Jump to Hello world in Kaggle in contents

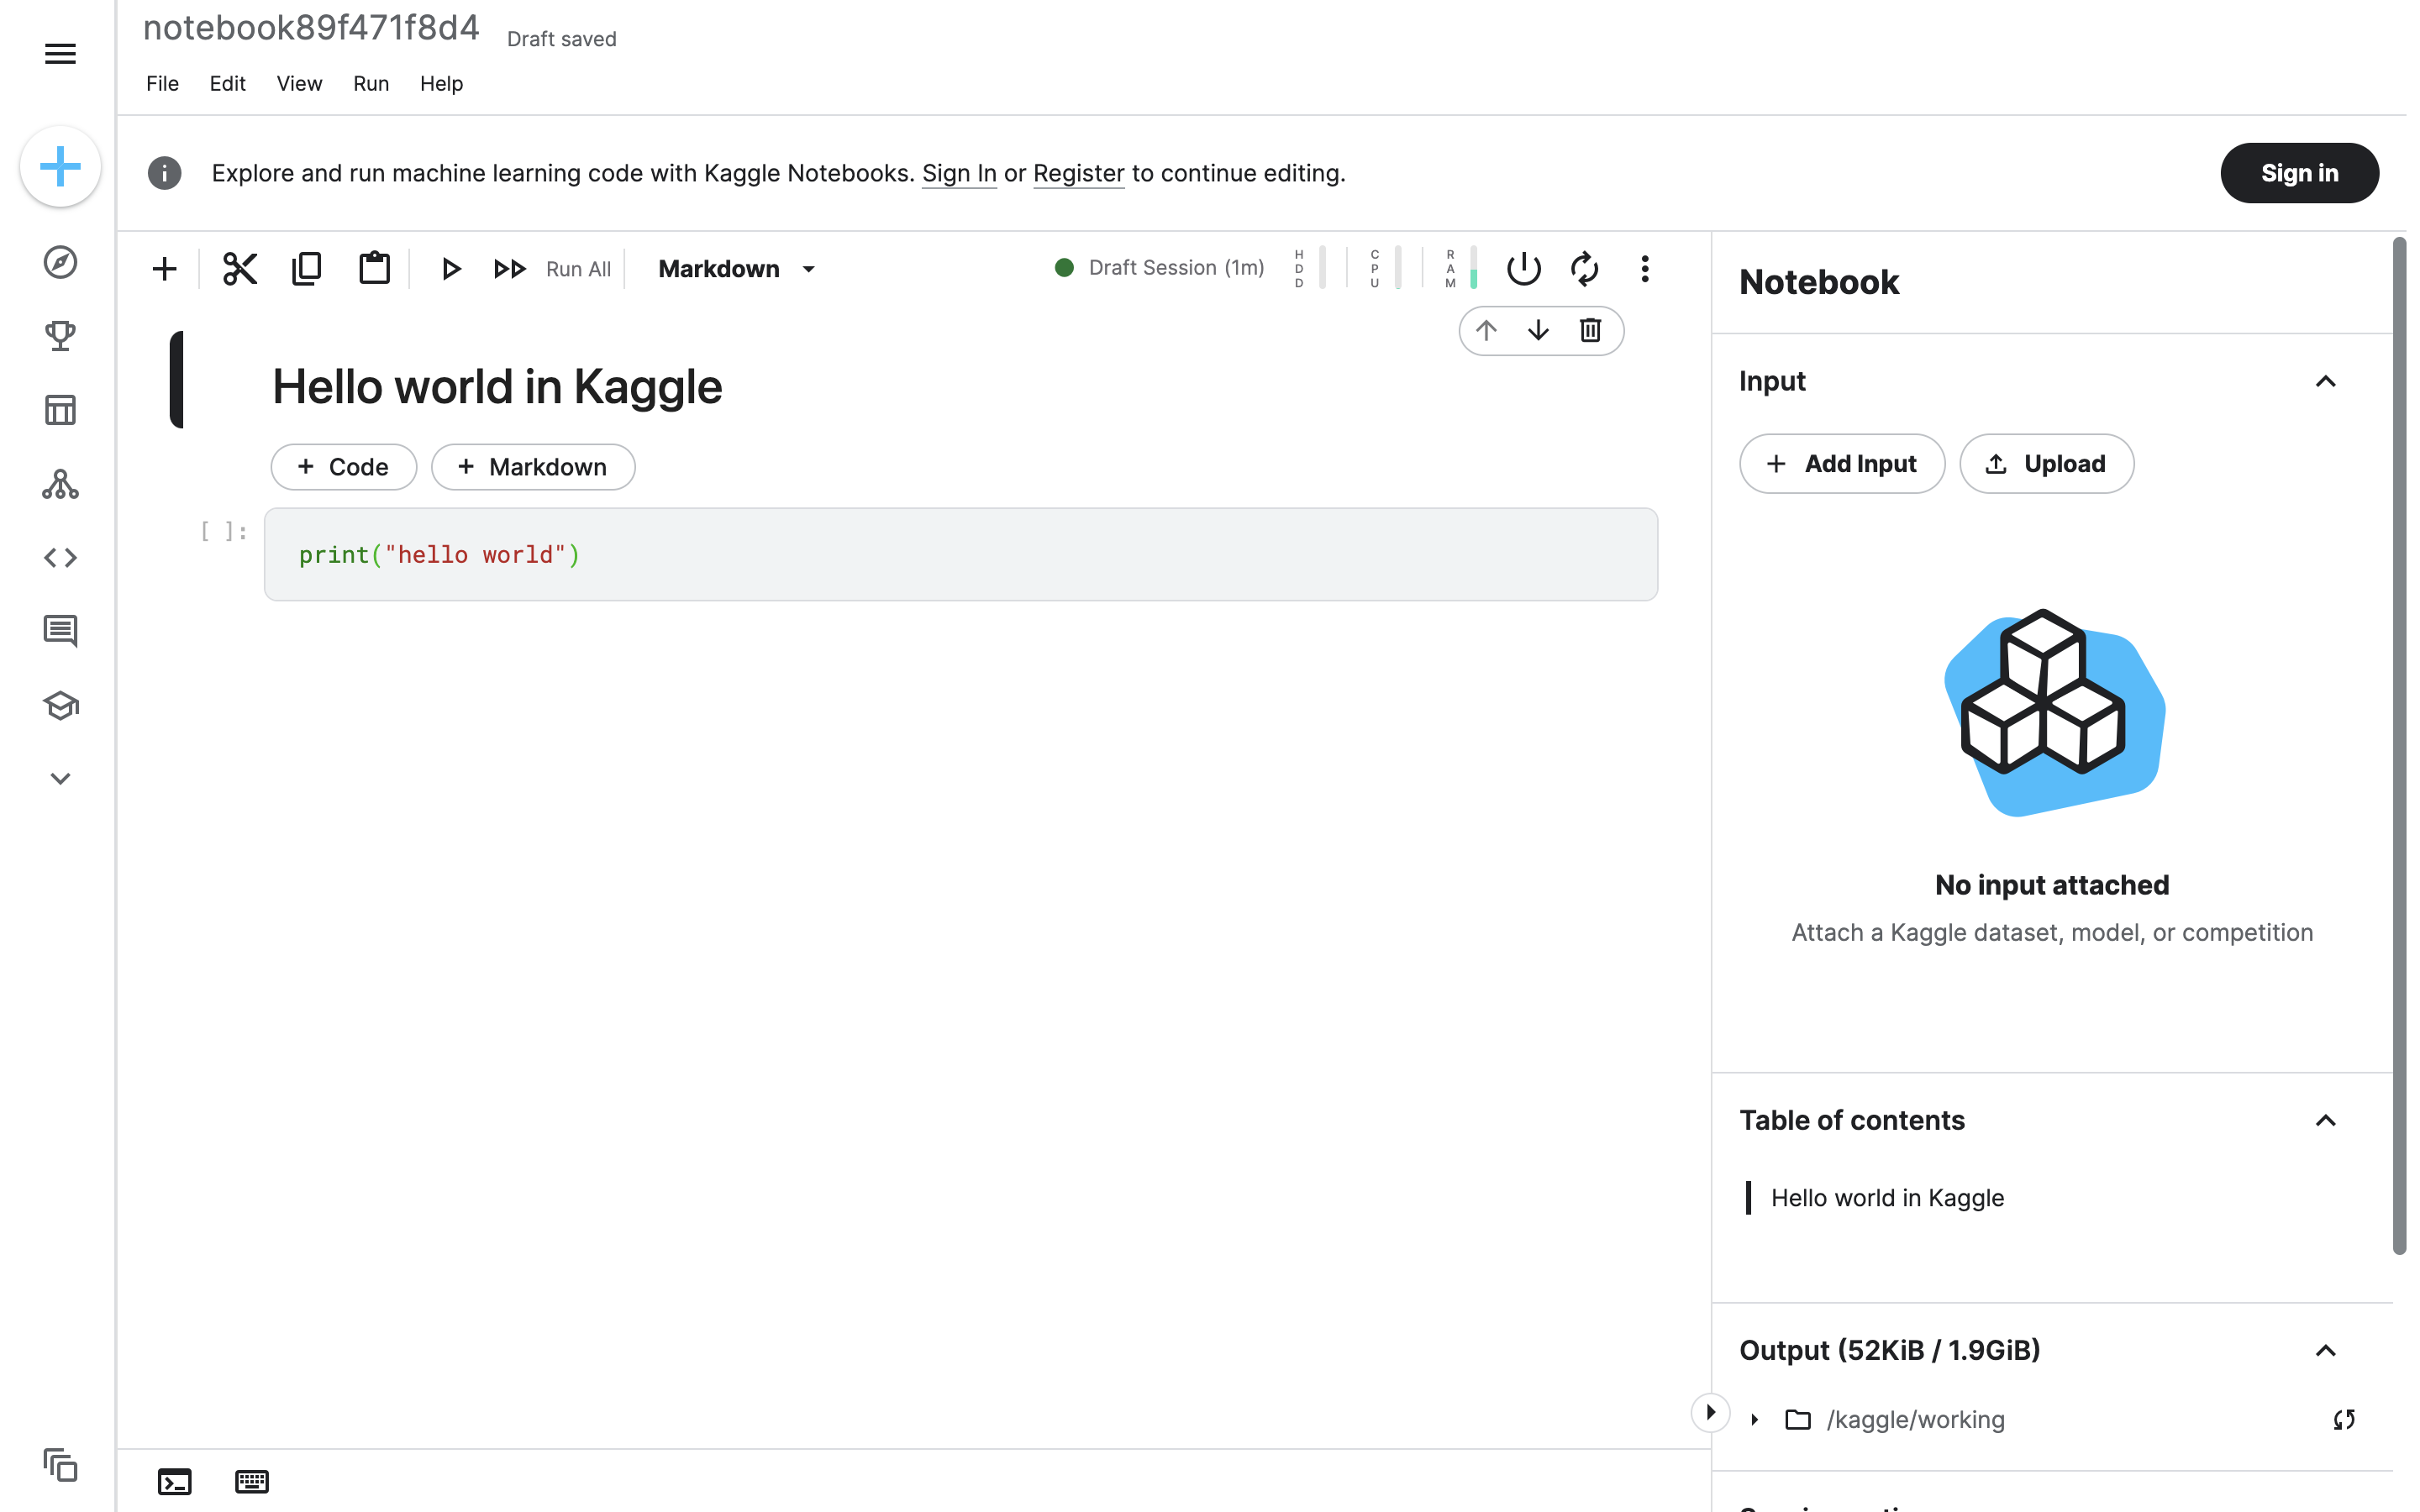click(x=1887, y=1198)
